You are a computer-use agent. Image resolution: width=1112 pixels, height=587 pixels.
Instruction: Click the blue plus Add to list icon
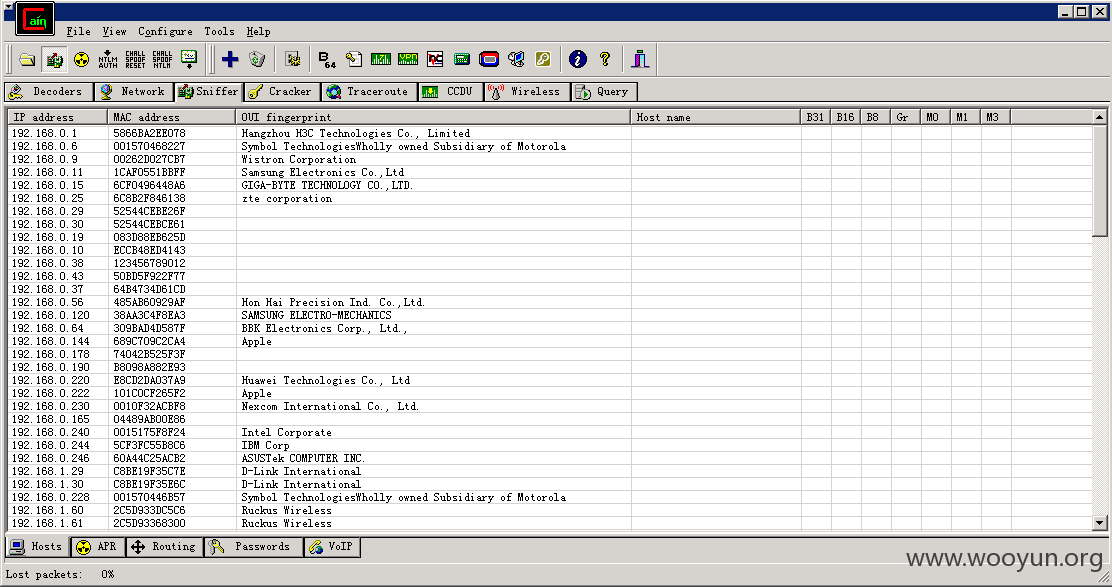tap(230, 60)
